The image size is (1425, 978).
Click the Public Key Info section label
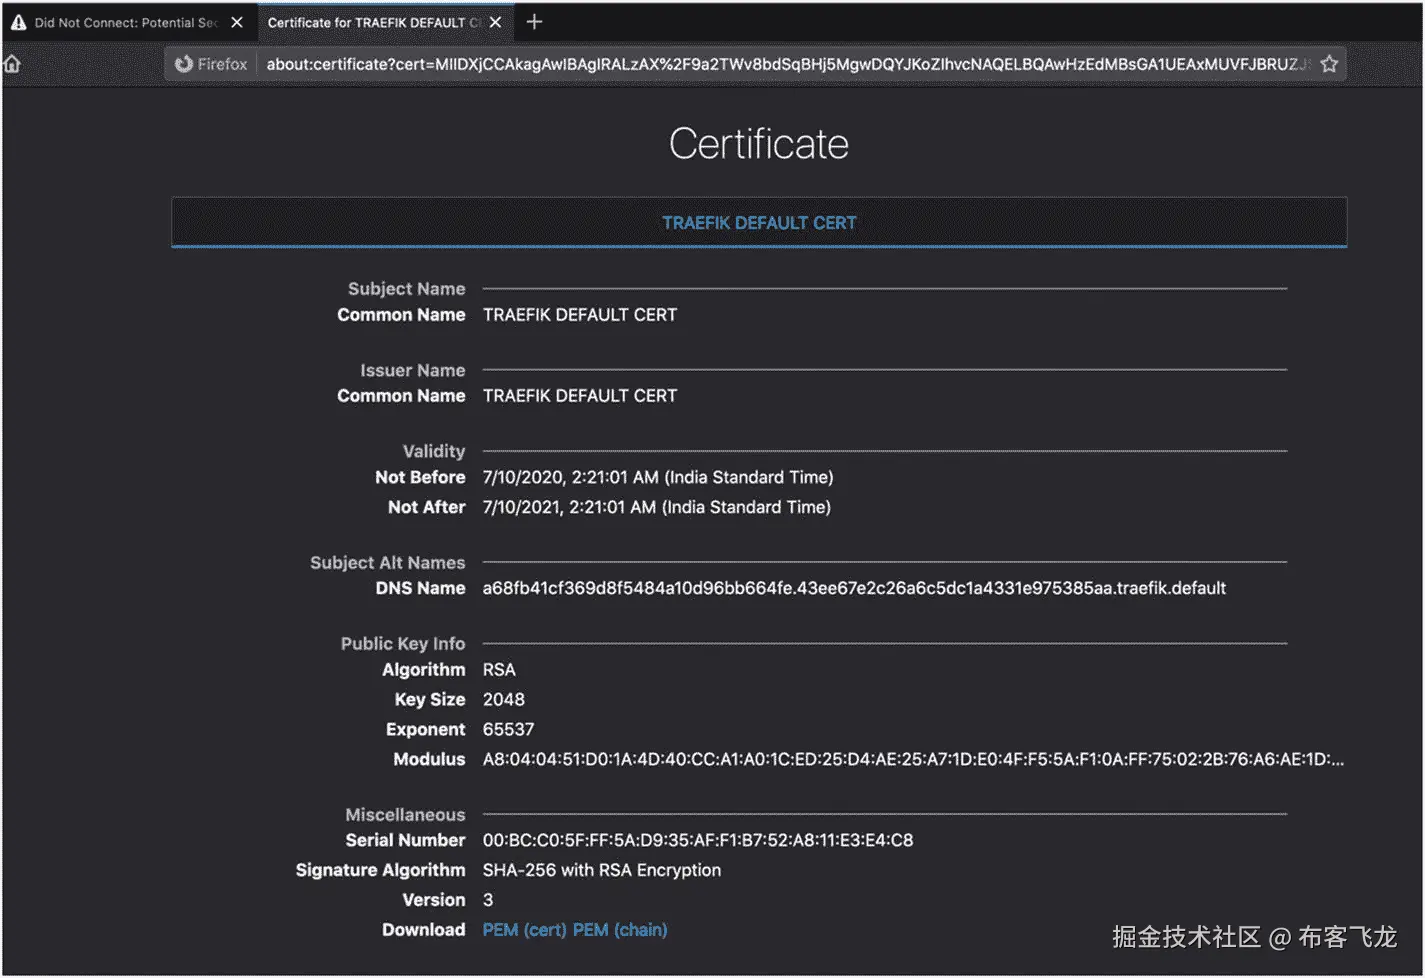click(x=403, y=644)
